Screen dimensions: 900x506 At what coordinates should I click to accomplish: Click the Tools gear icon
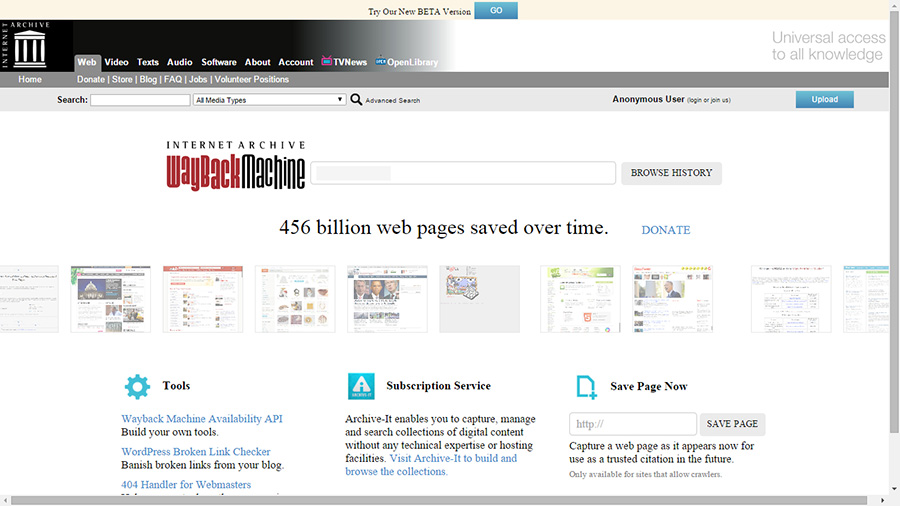tap(137, 387)
